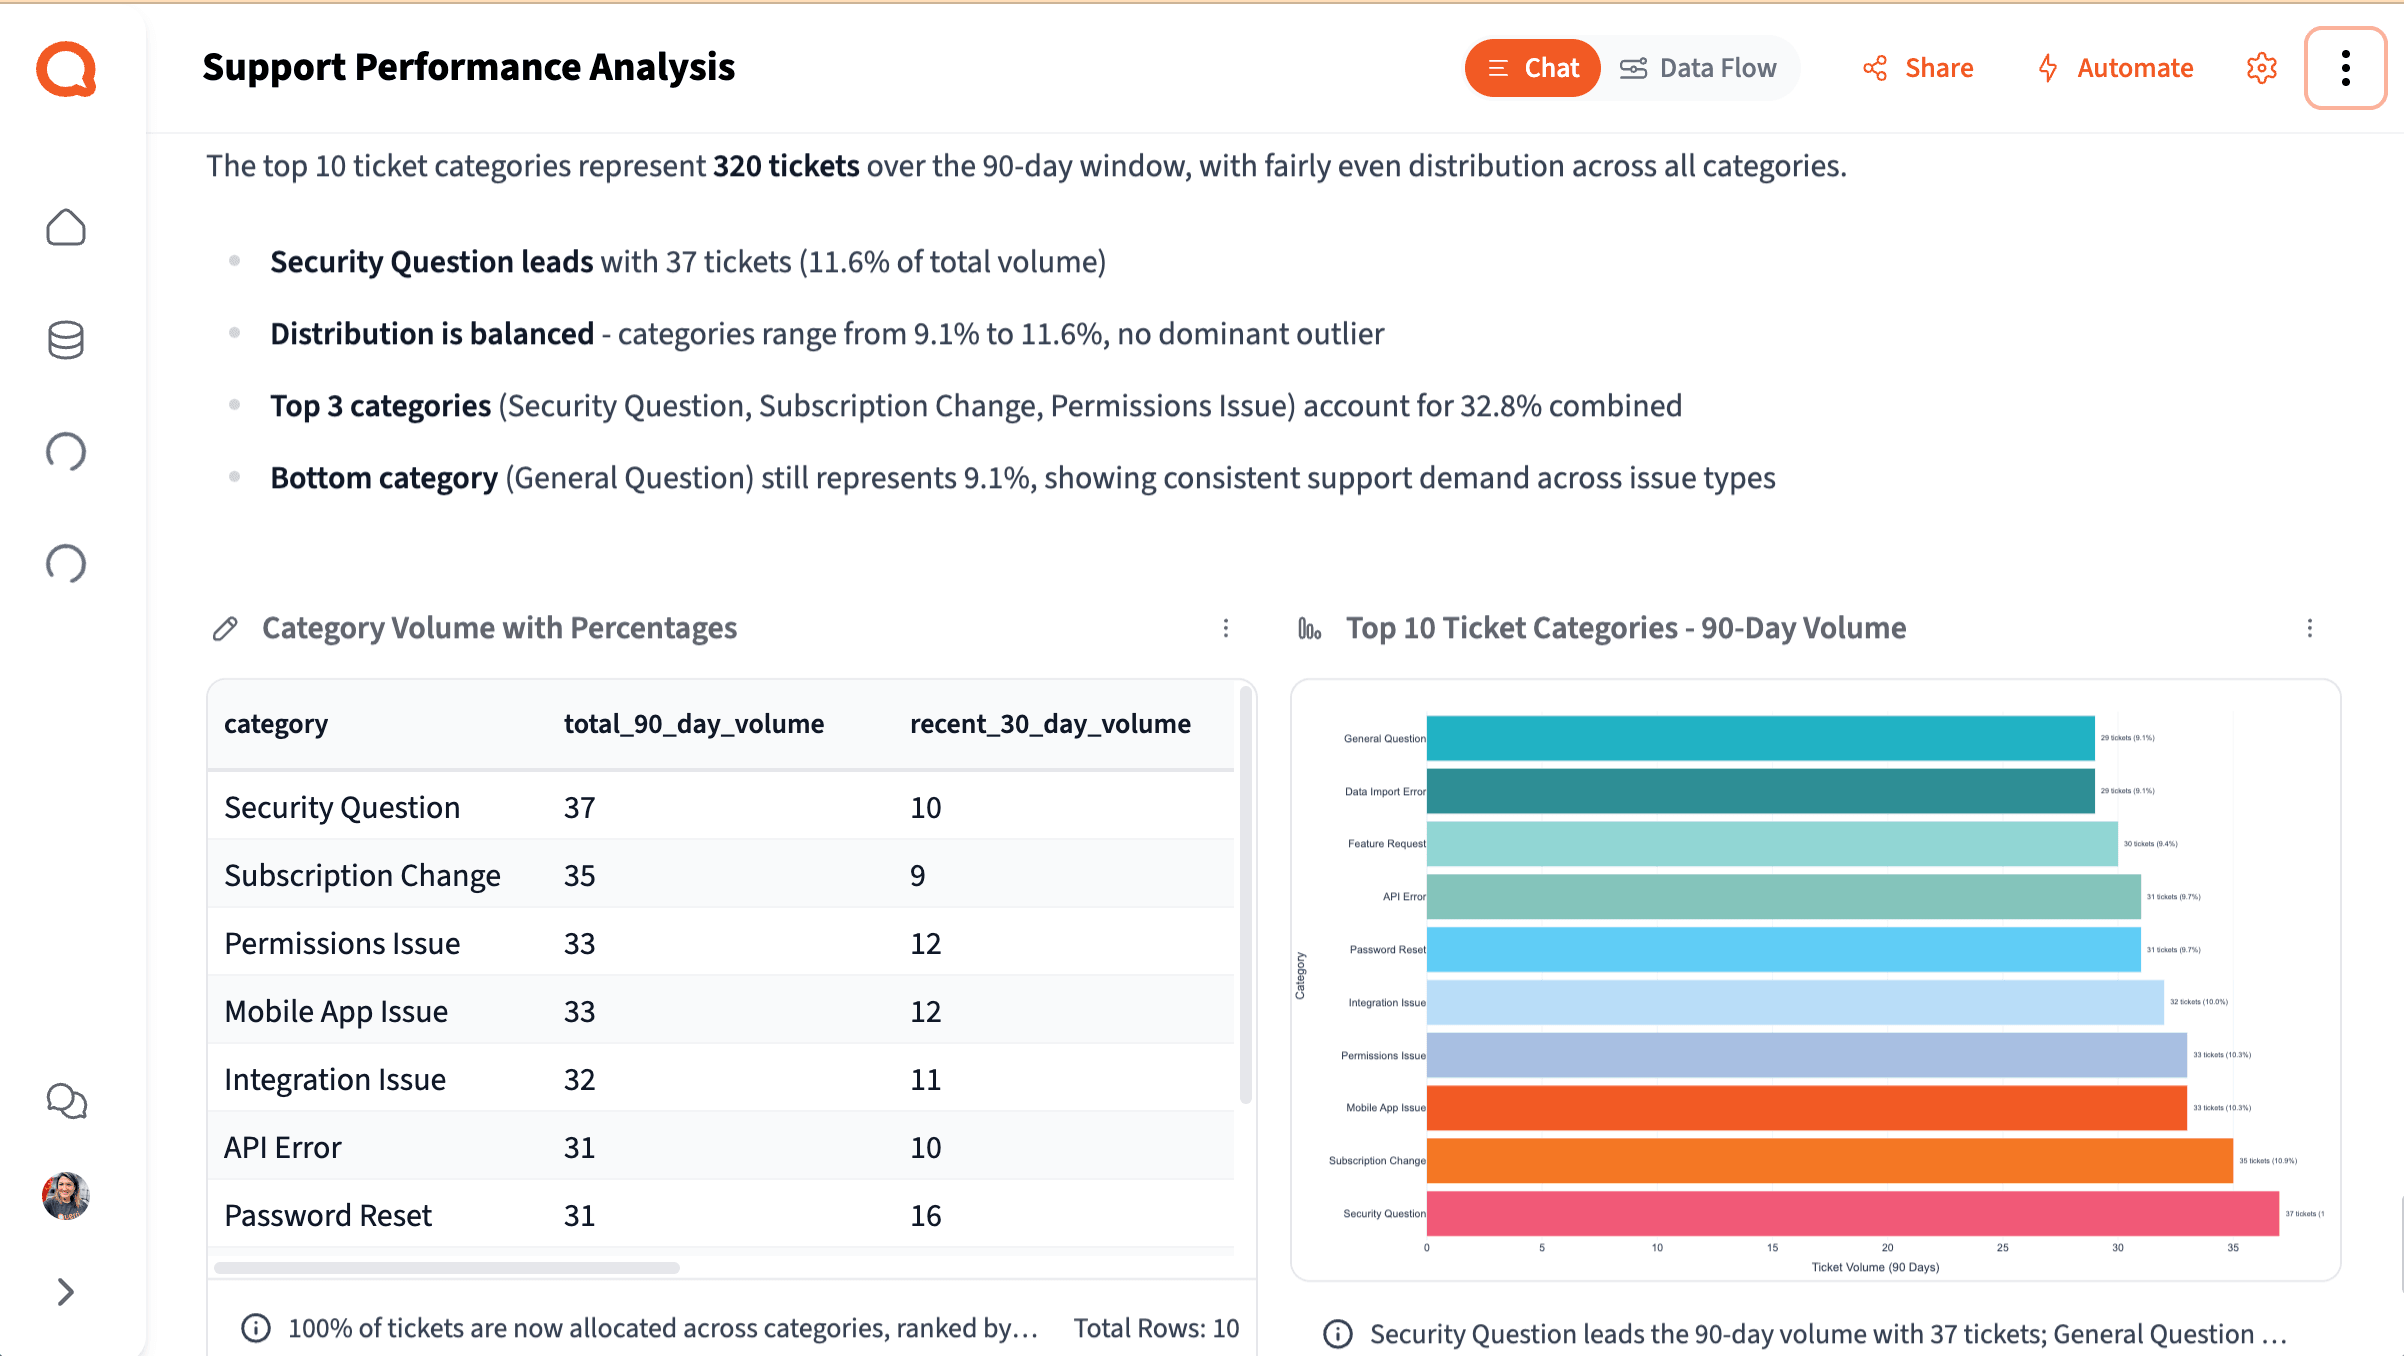Open options menu for Top 10 chart
The width and height of the screenshot is (2404, 1356).
click(x=2309, y=628)
